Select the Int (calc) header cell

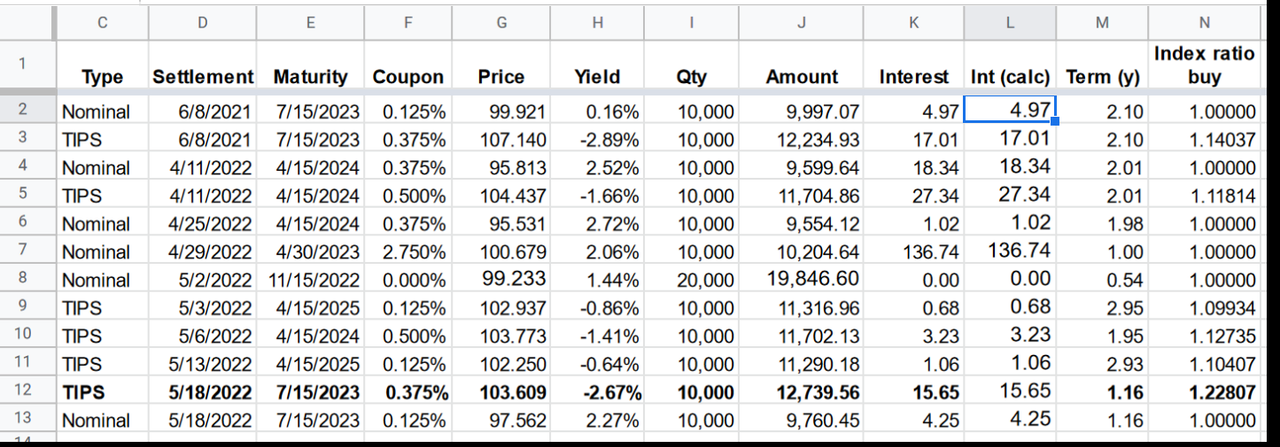click(1009, 76)
